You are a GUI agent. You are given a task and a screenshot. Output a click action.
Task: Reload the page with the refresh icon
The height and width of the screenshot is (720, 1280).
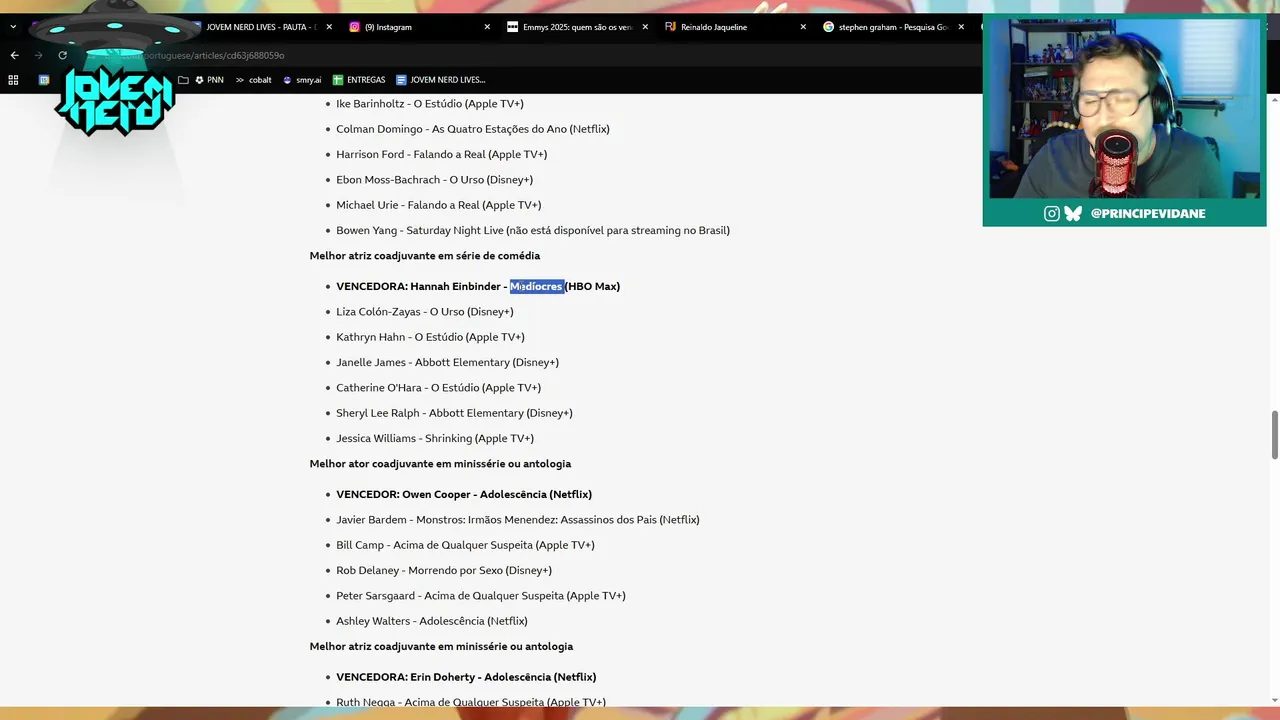point(62,55)
